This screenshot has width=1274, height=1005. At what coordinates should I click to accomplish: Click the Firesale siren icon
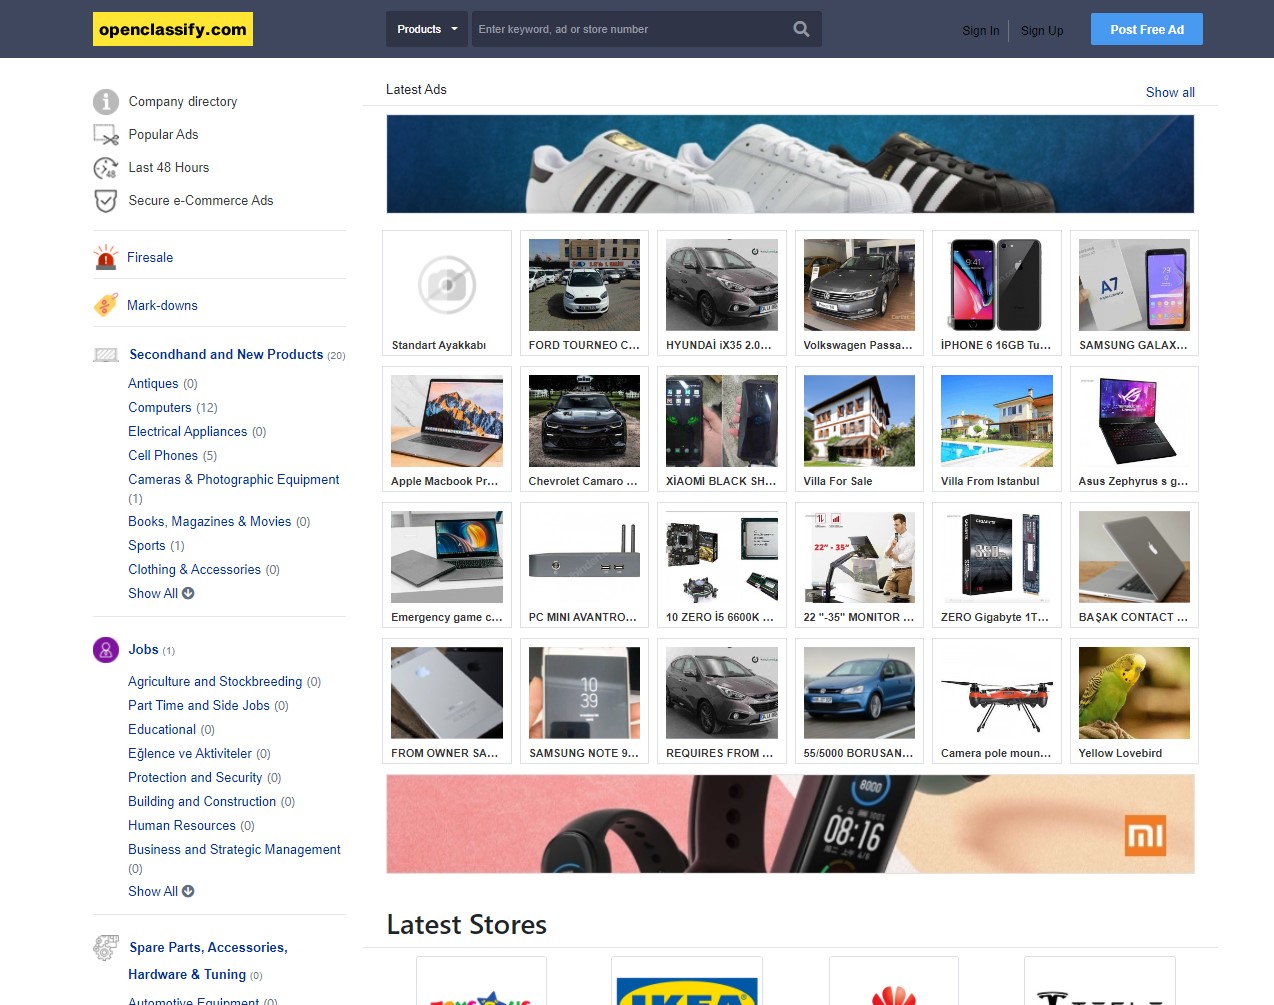tap(105, 257)
